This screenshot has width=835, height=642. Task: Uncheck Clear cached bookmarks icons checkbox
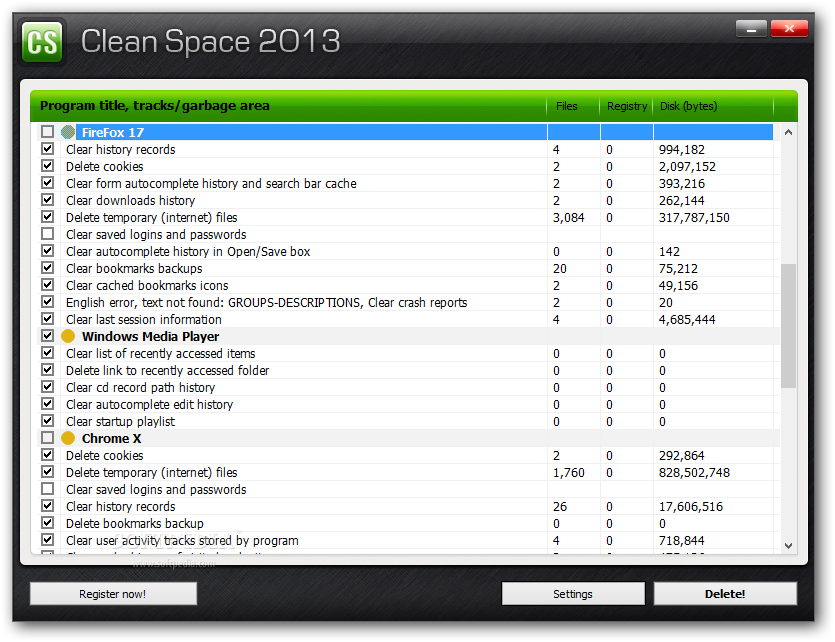pos(47,285)
